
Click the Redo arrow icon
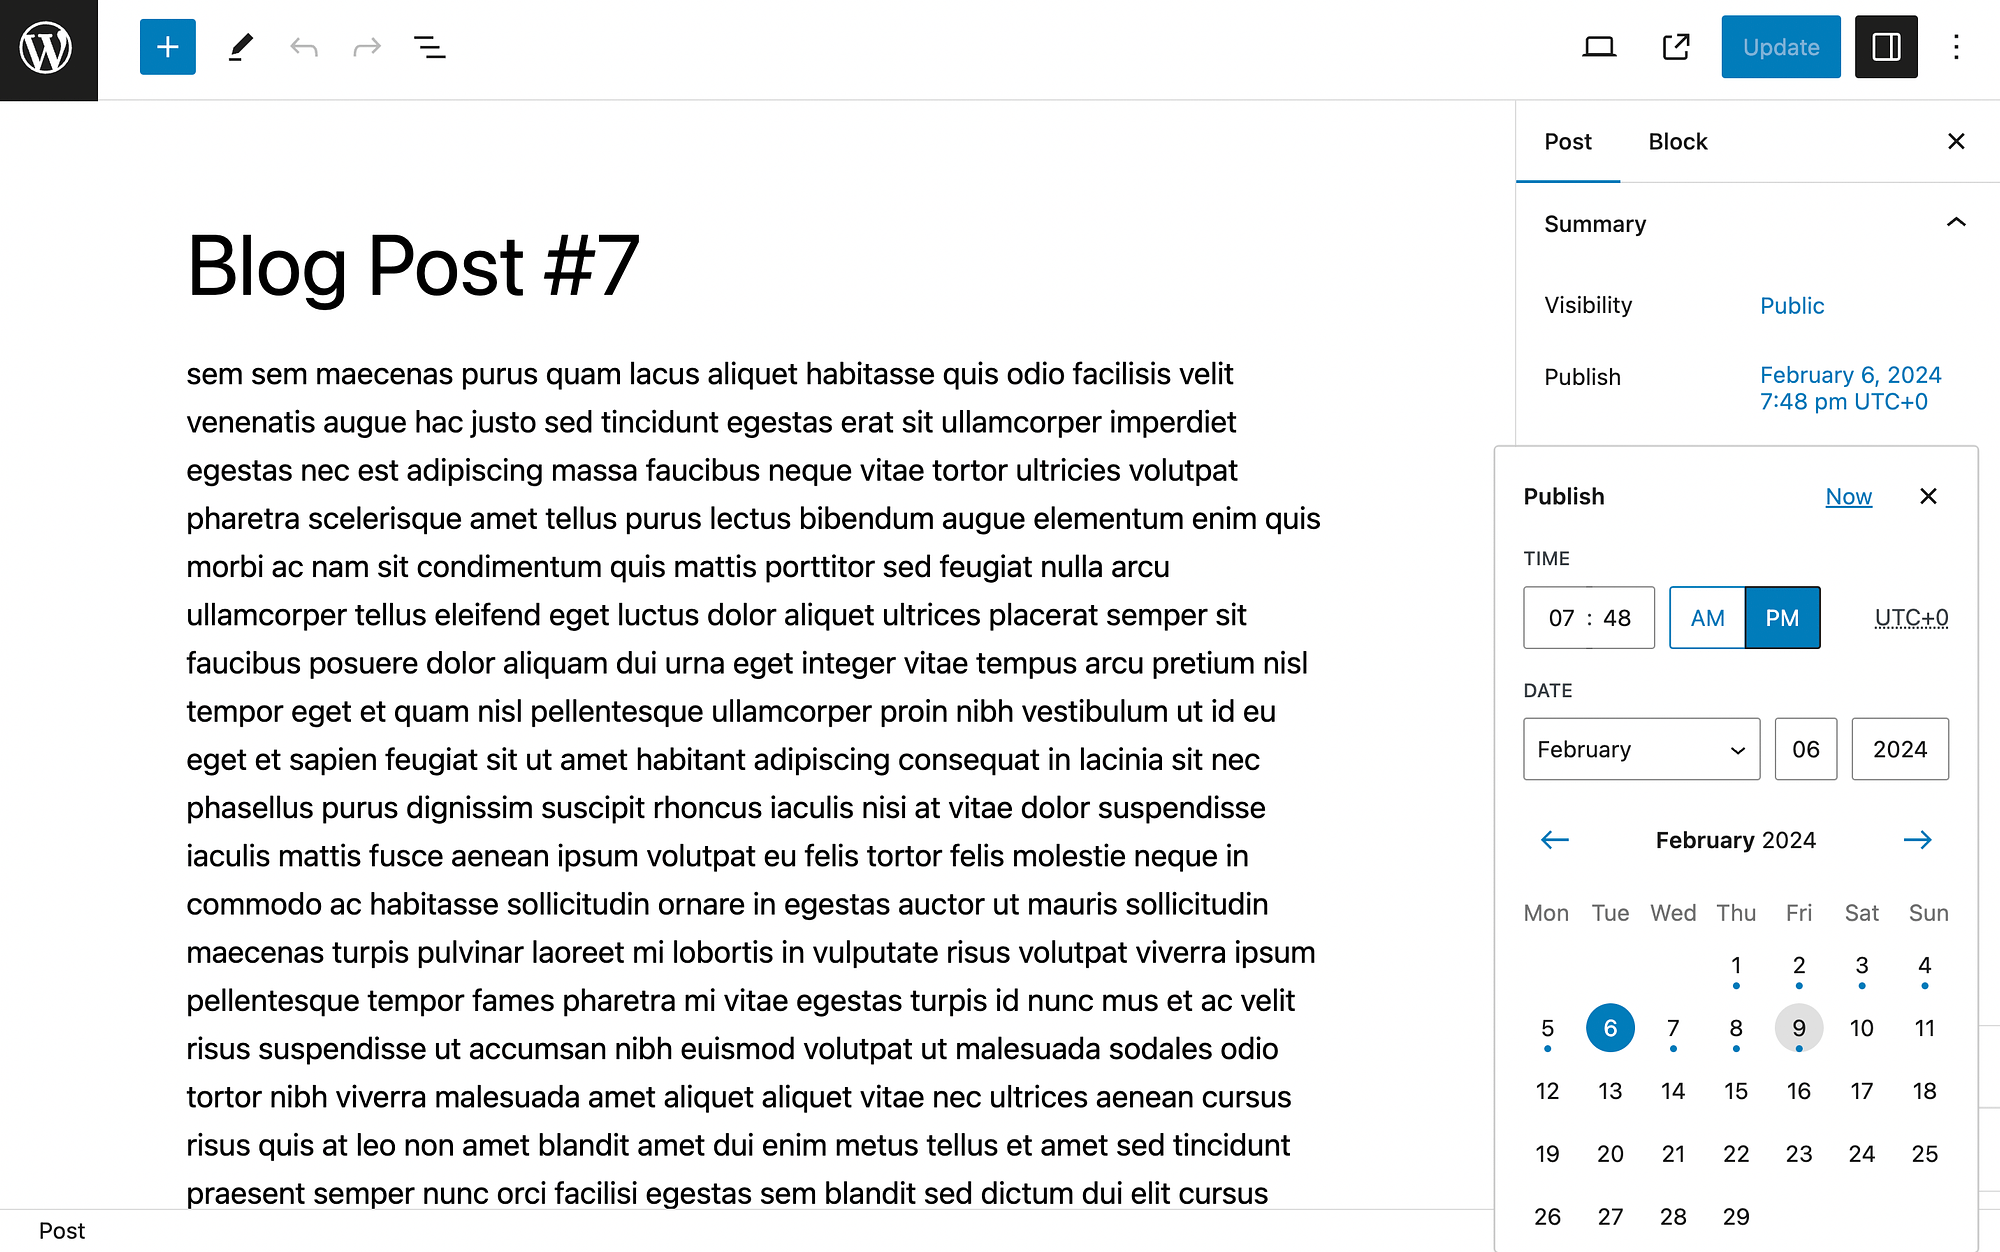coord(365,48)
